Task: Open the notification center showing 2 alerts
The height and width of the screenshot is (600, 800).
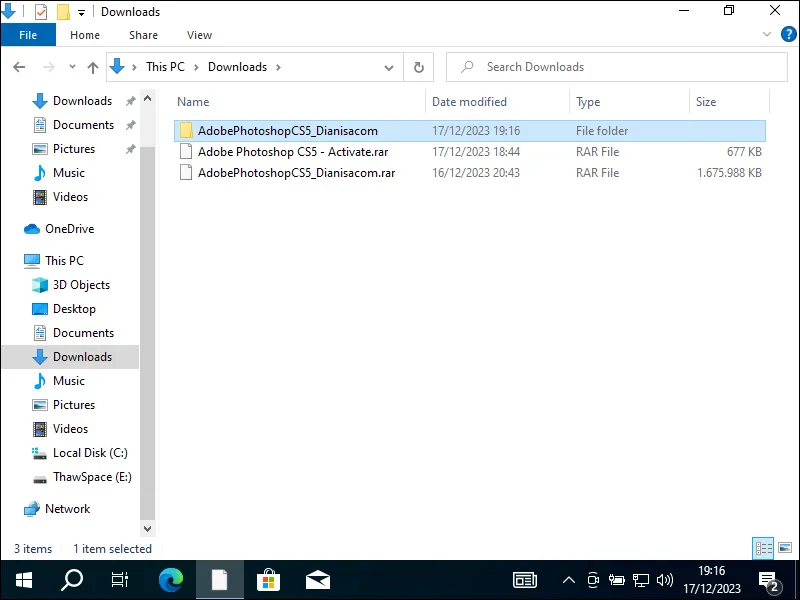Action: [770, 580]
